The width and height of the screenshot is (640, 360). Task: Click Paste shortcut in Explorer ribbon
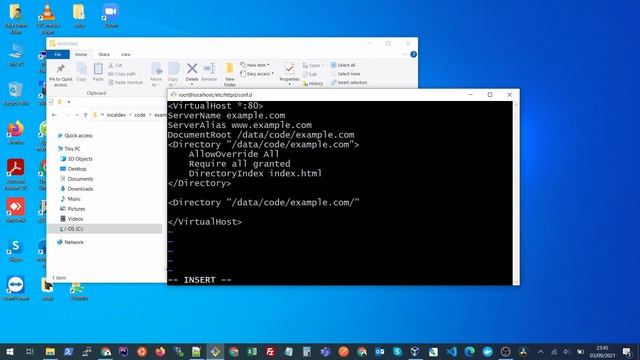125,82
